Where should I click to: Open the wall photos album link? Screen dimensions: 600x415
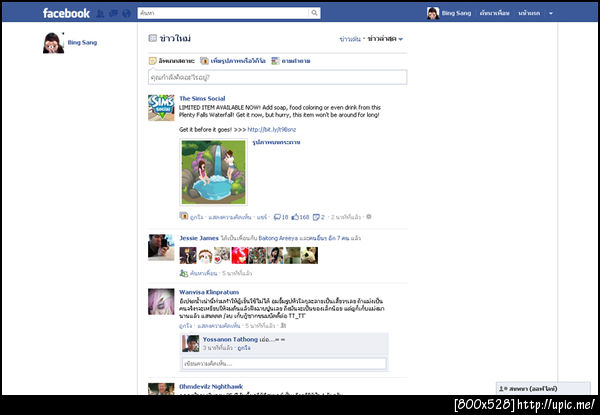tap(276, 142)
